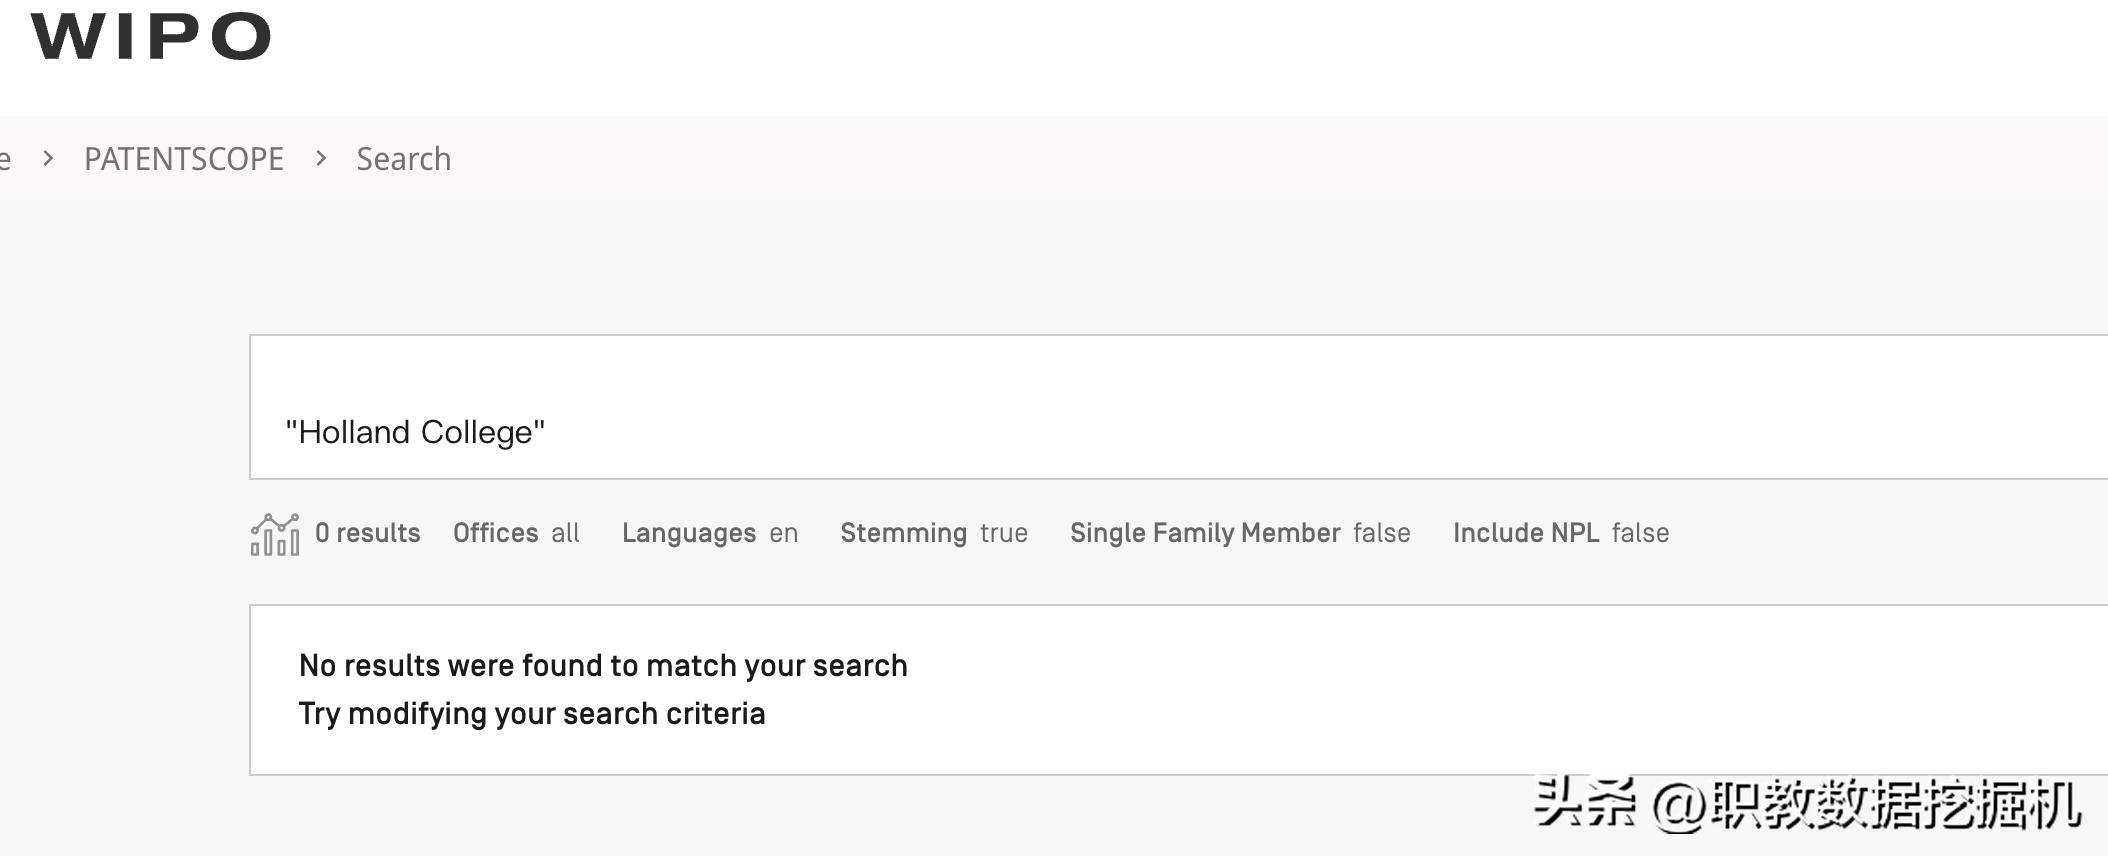The width and height of the screenshot is (2108, 856).
Task: Click the WIPO logo
Action: click(x=151, y=37)
